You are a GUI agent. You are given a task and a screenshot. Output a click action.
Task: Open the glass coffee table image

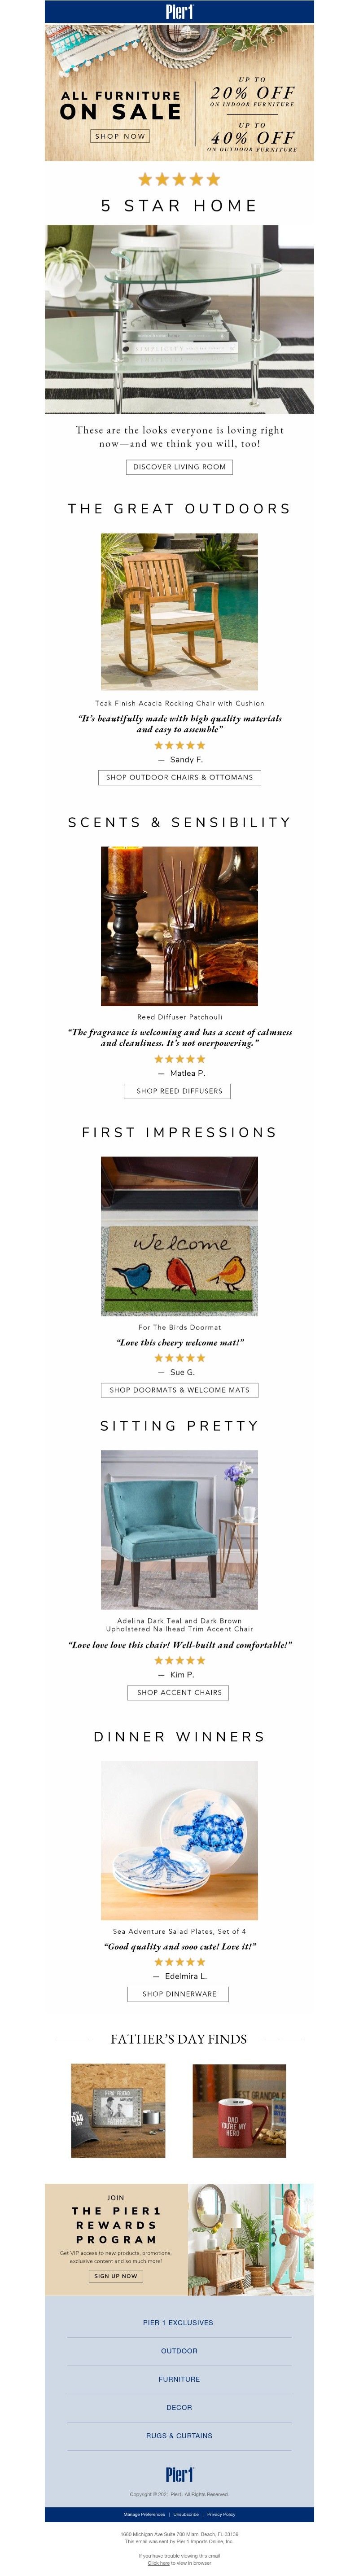pyautogui.click(x=179, y=319)
